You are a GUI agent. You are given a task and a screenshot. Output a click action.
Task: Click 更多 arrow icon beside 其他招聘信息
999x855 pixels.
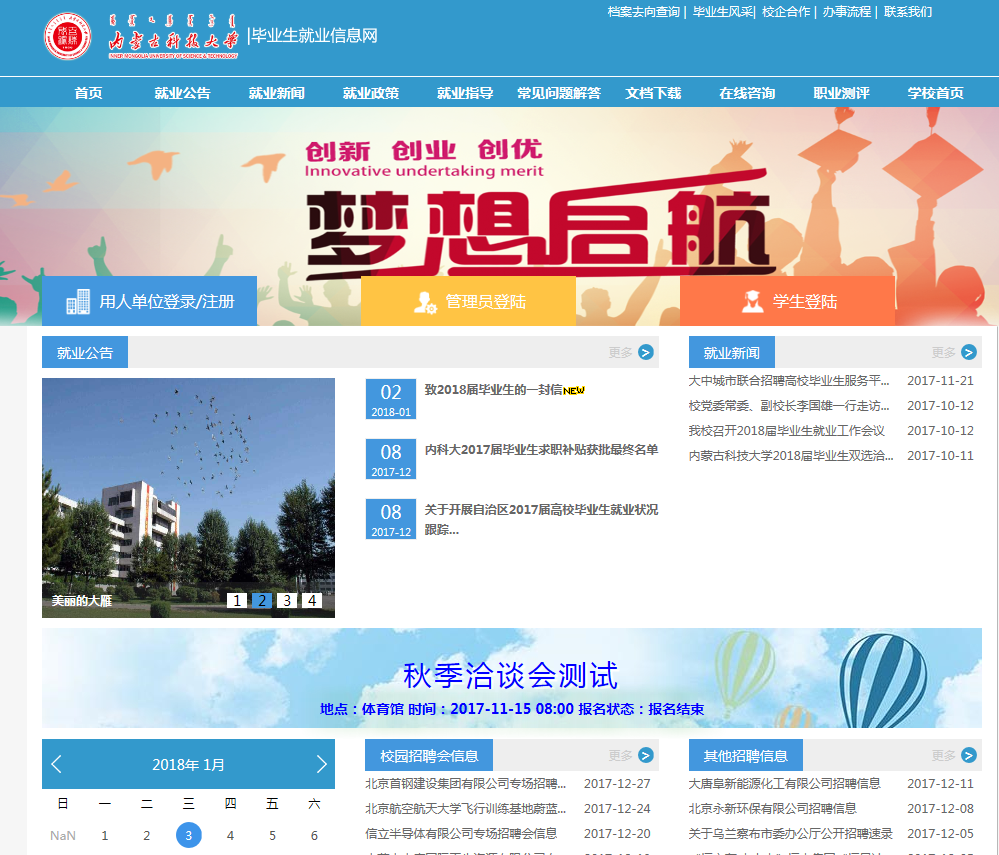click(968, 755)
